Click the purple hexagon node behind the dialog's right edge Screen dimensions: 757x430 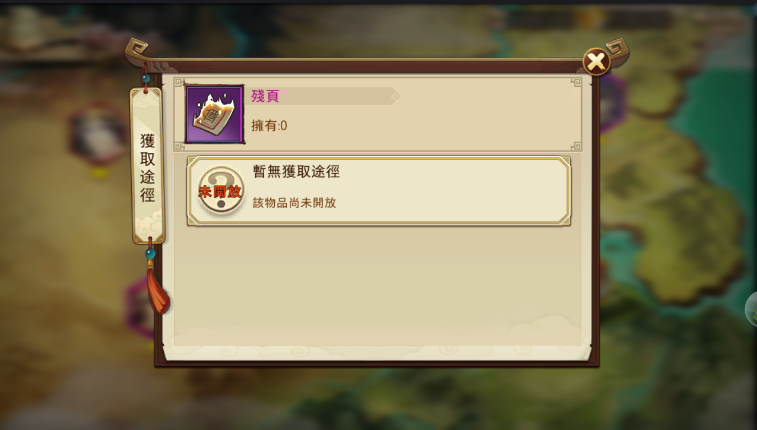click(x=613, y=104)
